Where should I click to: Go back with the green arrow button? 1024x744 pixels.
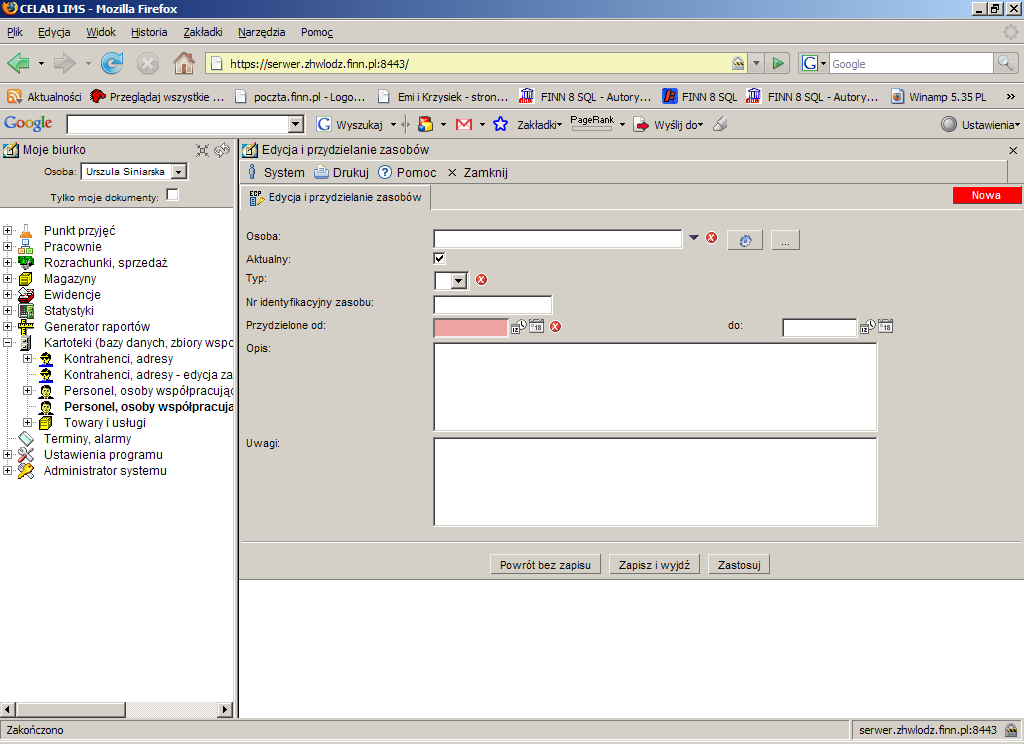(x=18, y=63)
